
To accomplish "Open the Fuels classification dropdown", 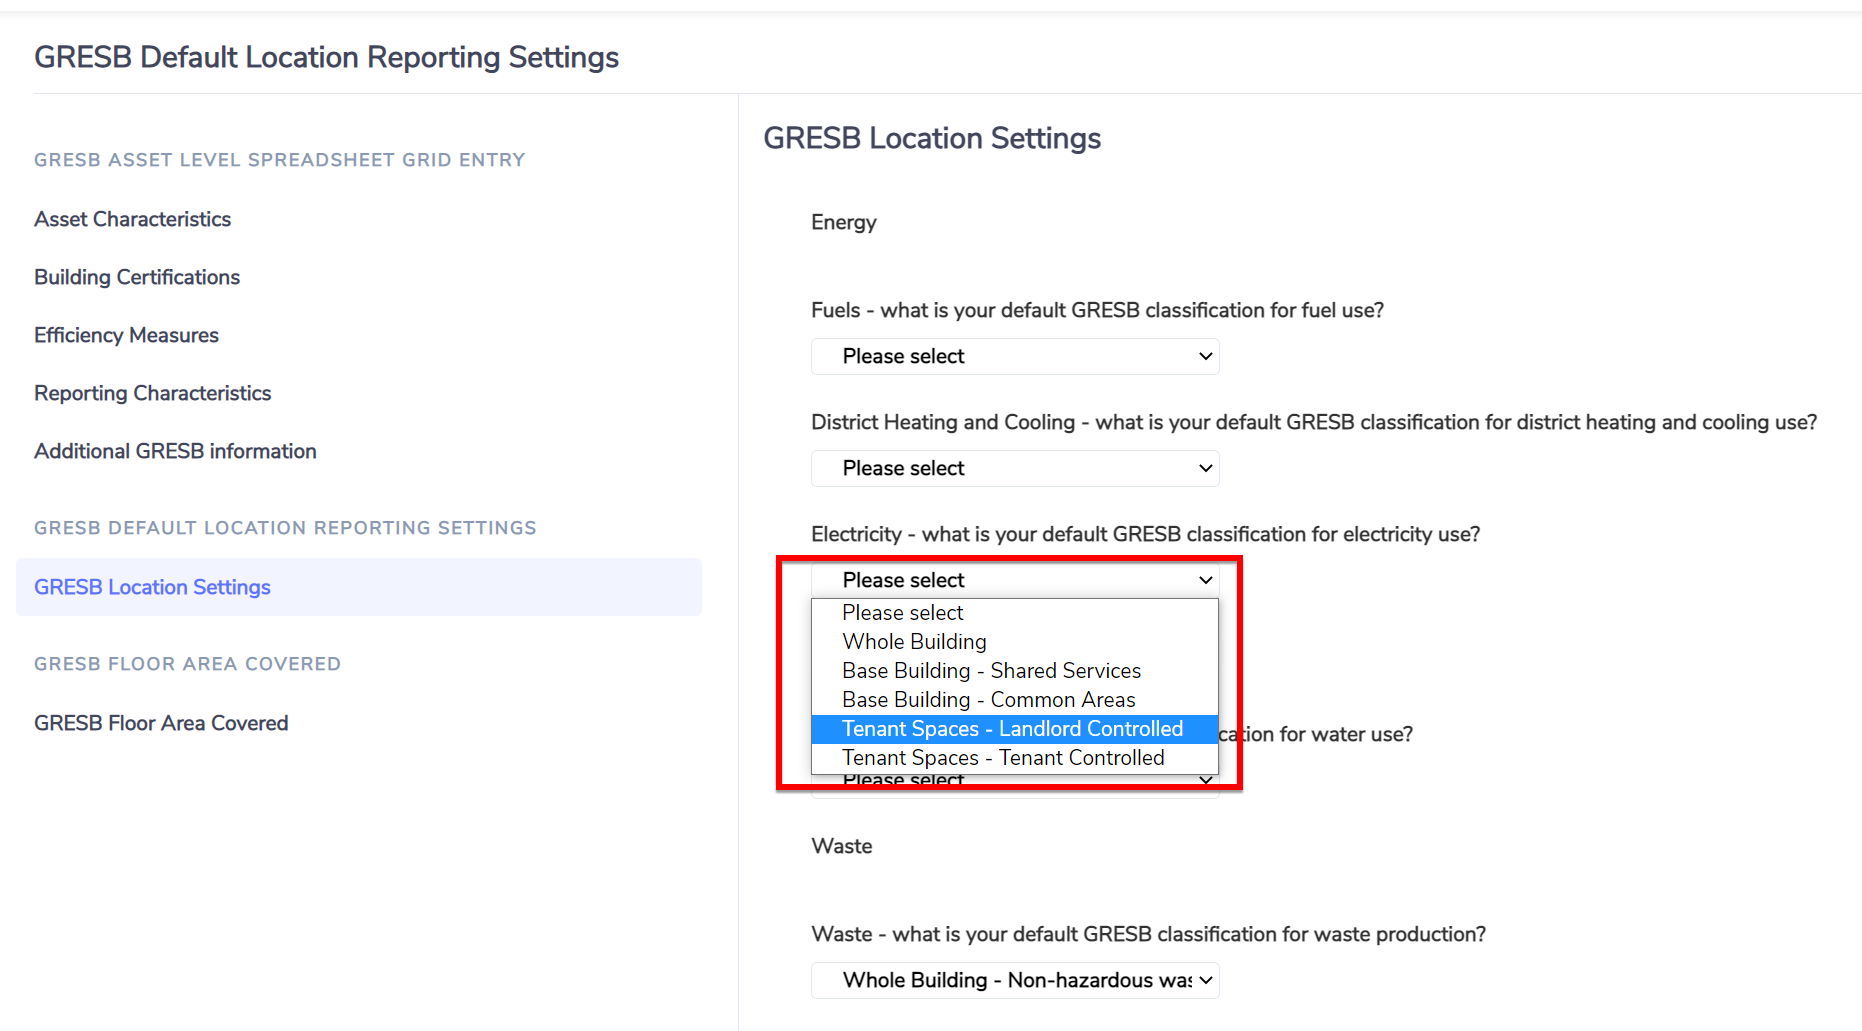I will pos(1015,356).
